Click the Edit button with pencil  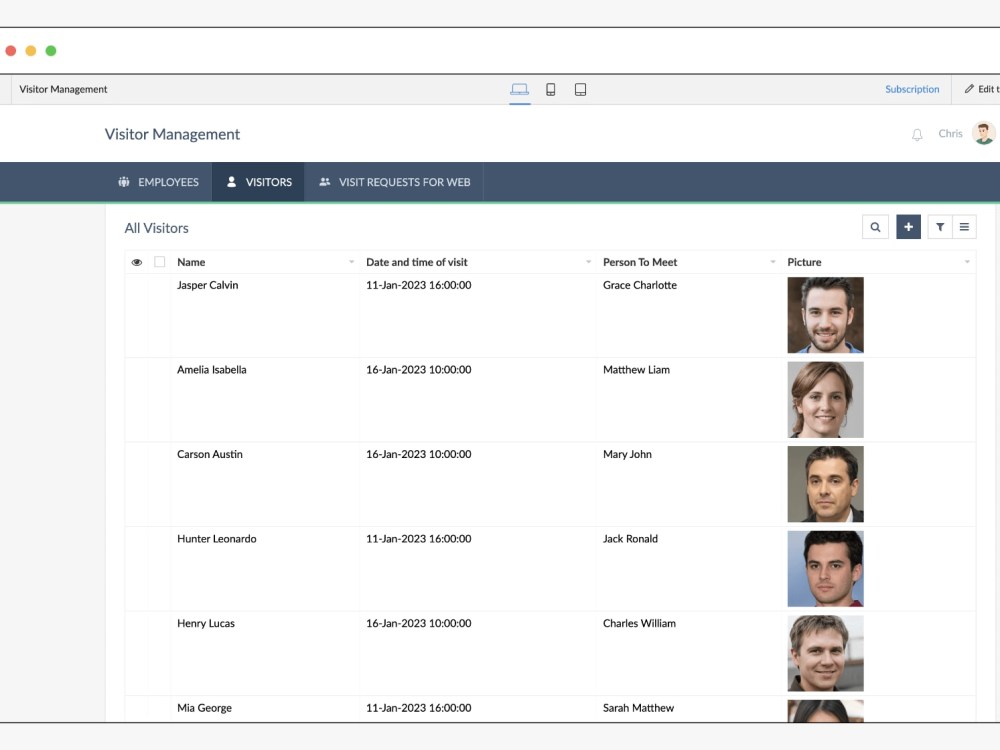[x=982, y=89]
